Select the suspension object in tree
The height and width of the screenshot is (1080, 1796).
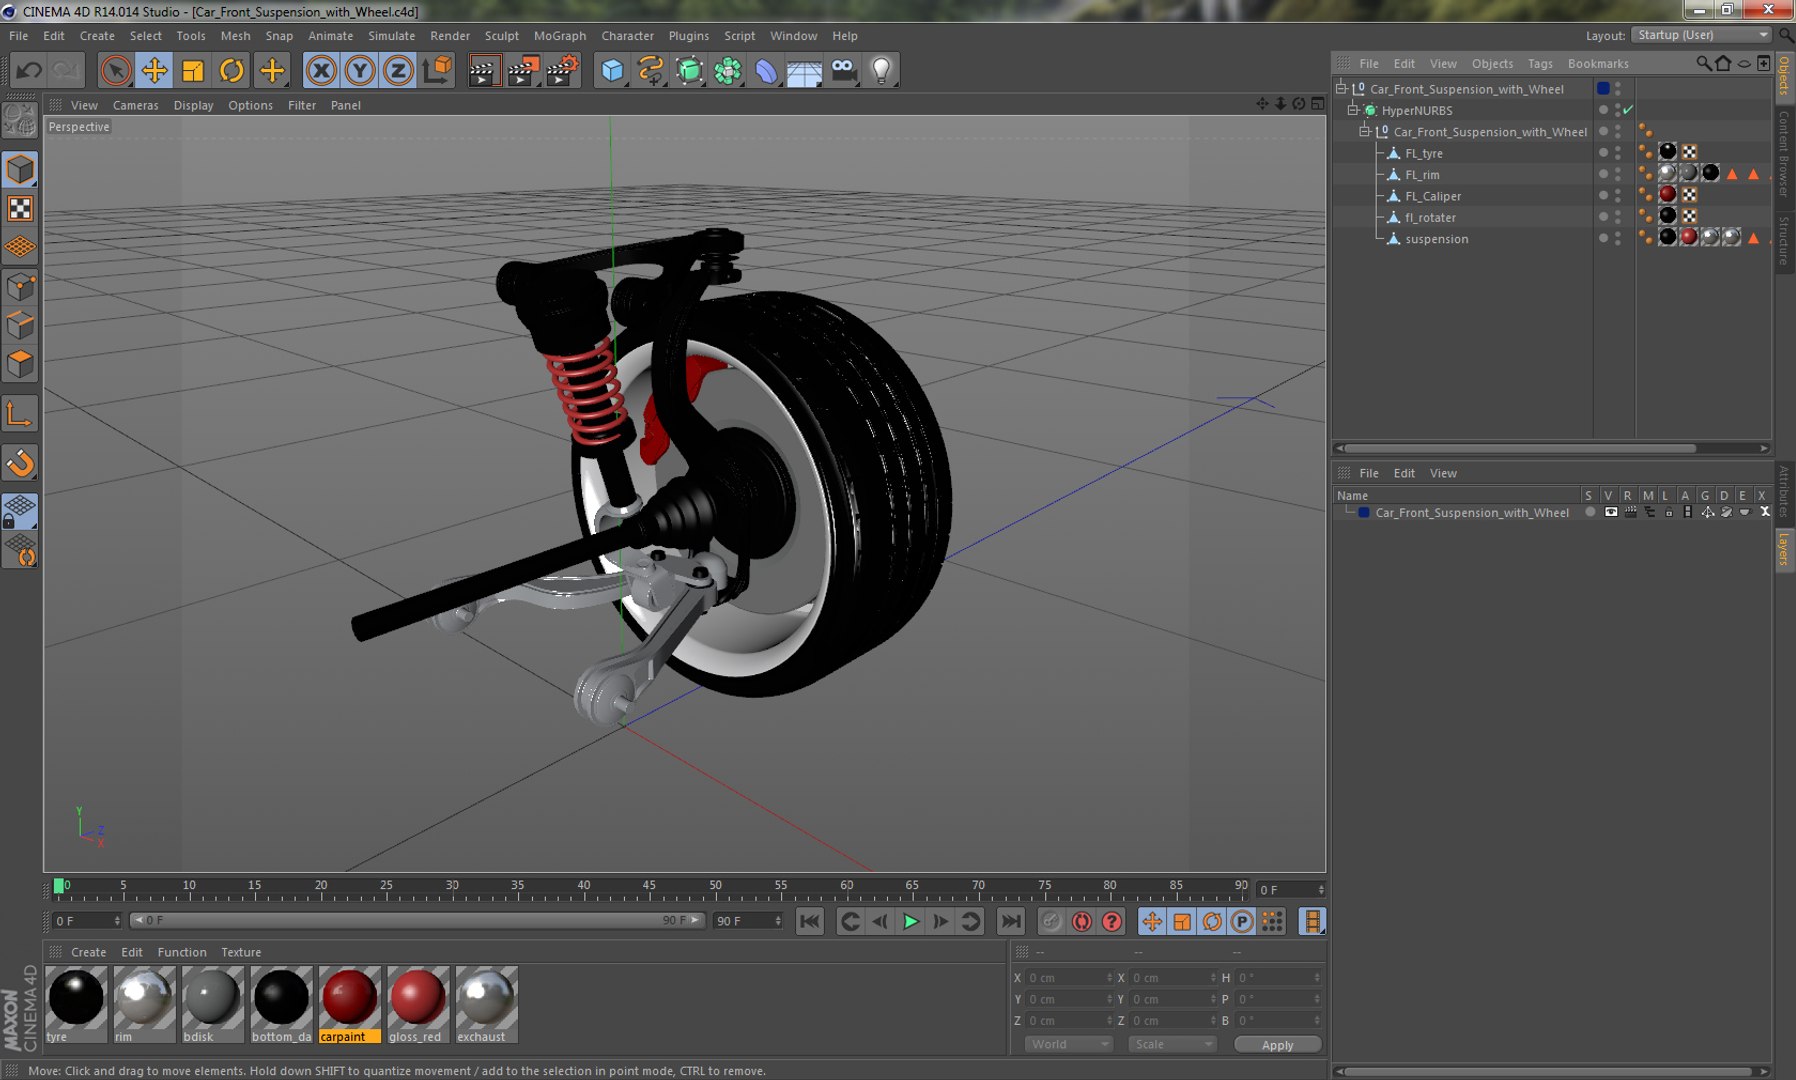tap(1436, 239)
